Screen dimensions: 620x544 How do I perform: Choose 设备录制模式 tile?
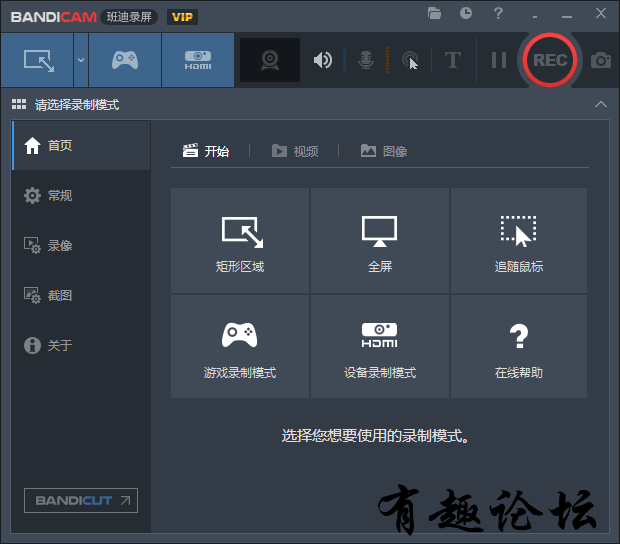click(380, 346)
